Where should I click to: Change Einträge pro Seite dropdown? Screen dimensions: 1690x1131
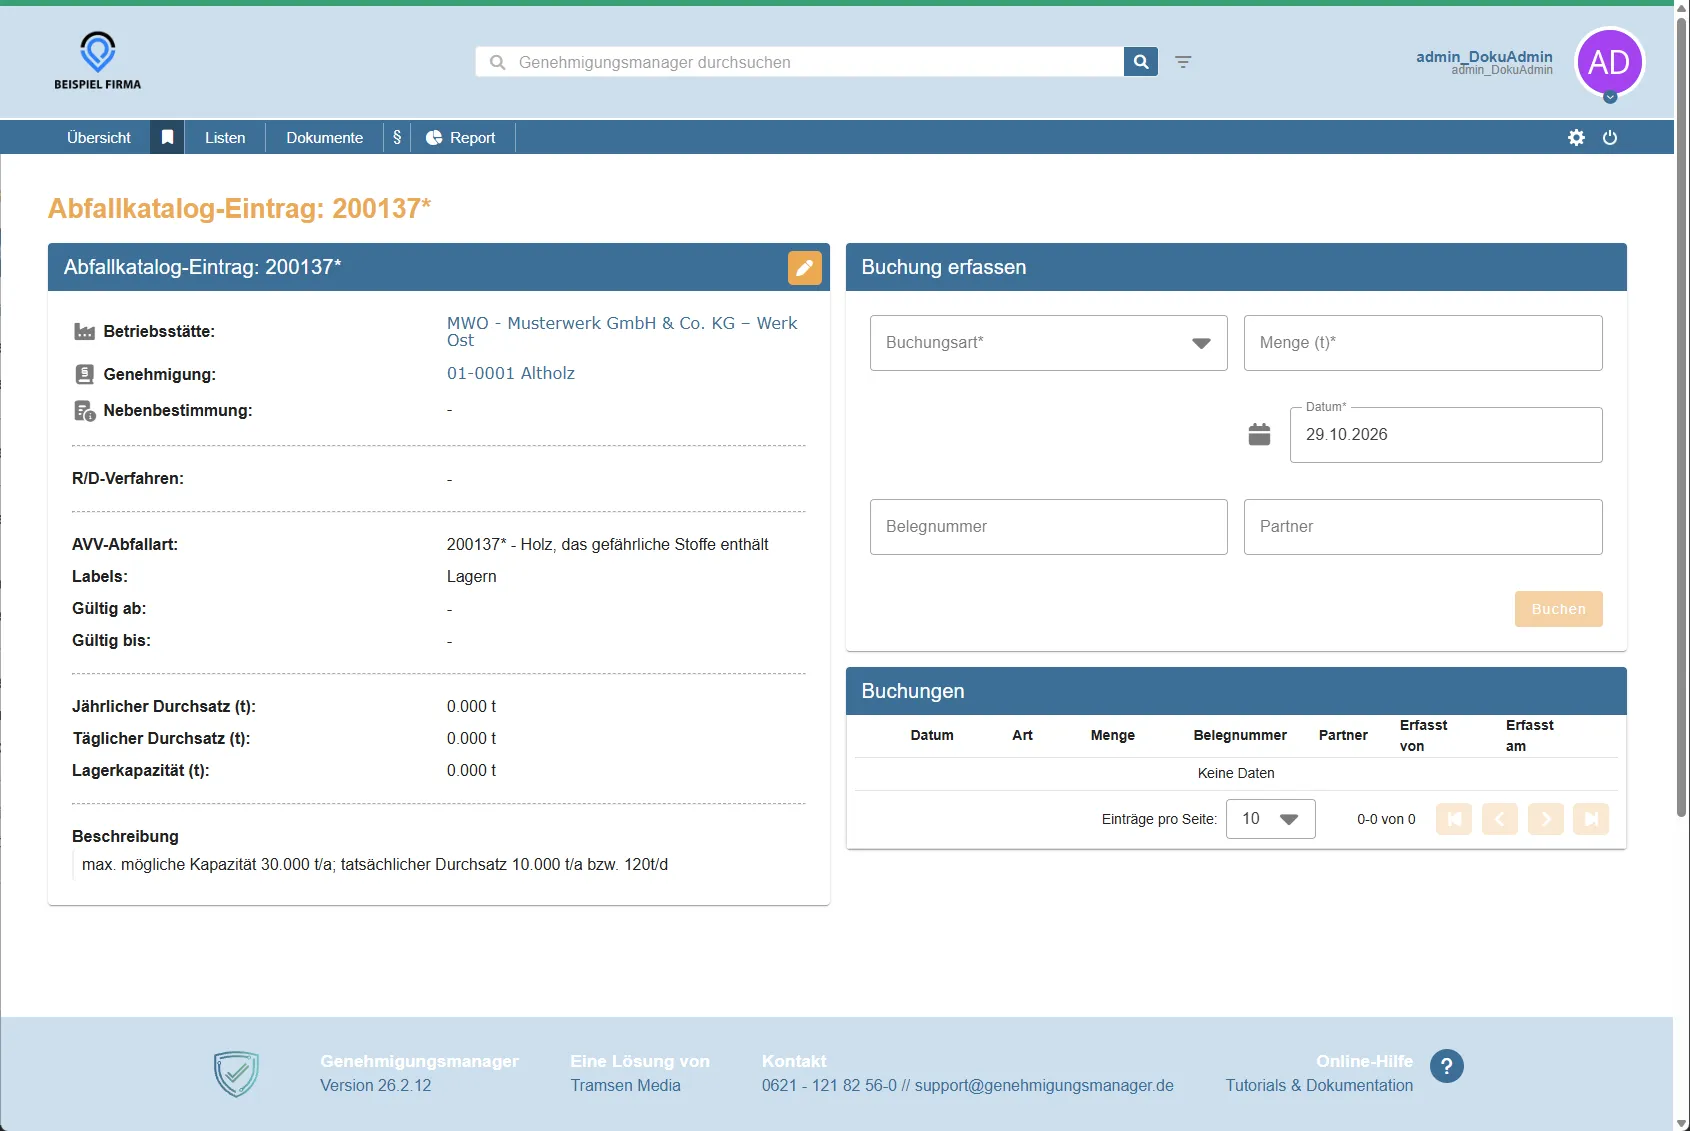[1271, 819]
